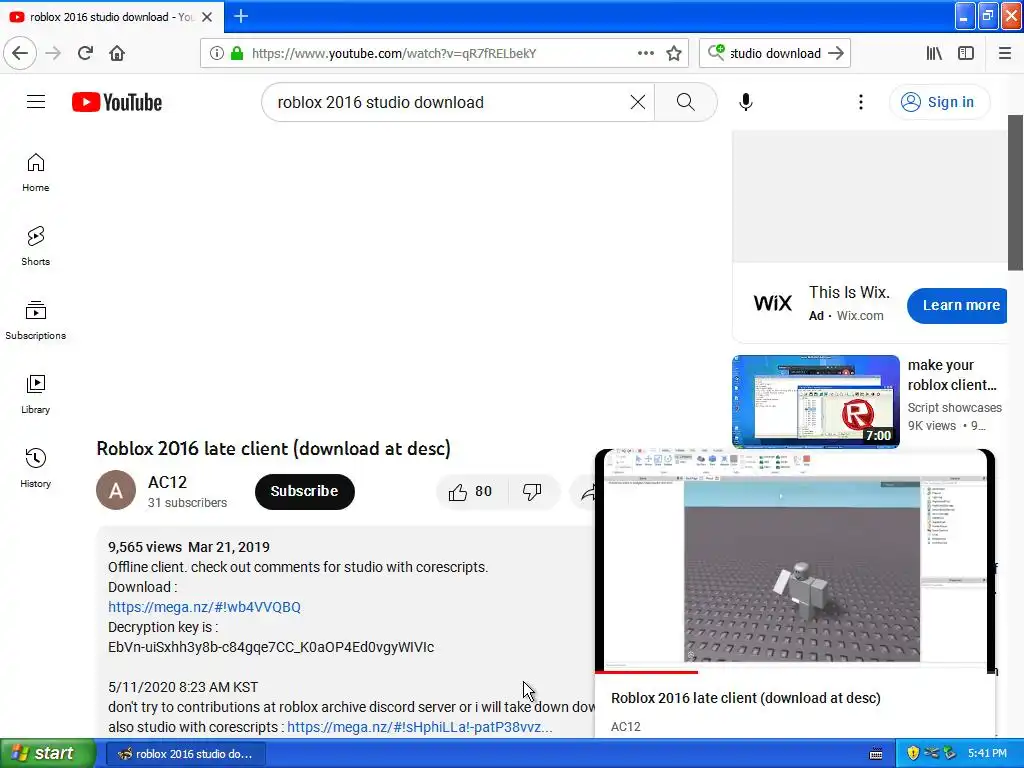Clear the YouTube search query
The height and width of the screenshot is (768, 1024).
coord(638,102)
